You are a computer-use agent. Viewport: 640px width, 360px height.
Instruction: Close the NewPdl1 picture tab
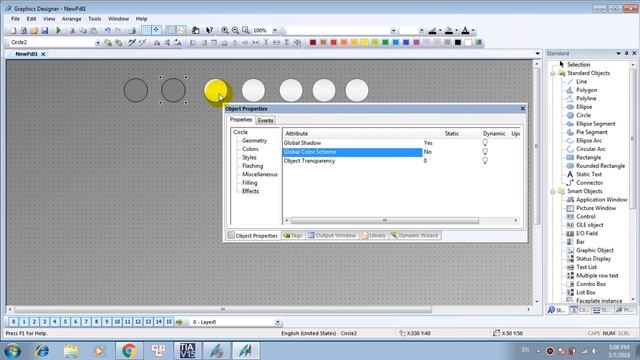point(43,54)
